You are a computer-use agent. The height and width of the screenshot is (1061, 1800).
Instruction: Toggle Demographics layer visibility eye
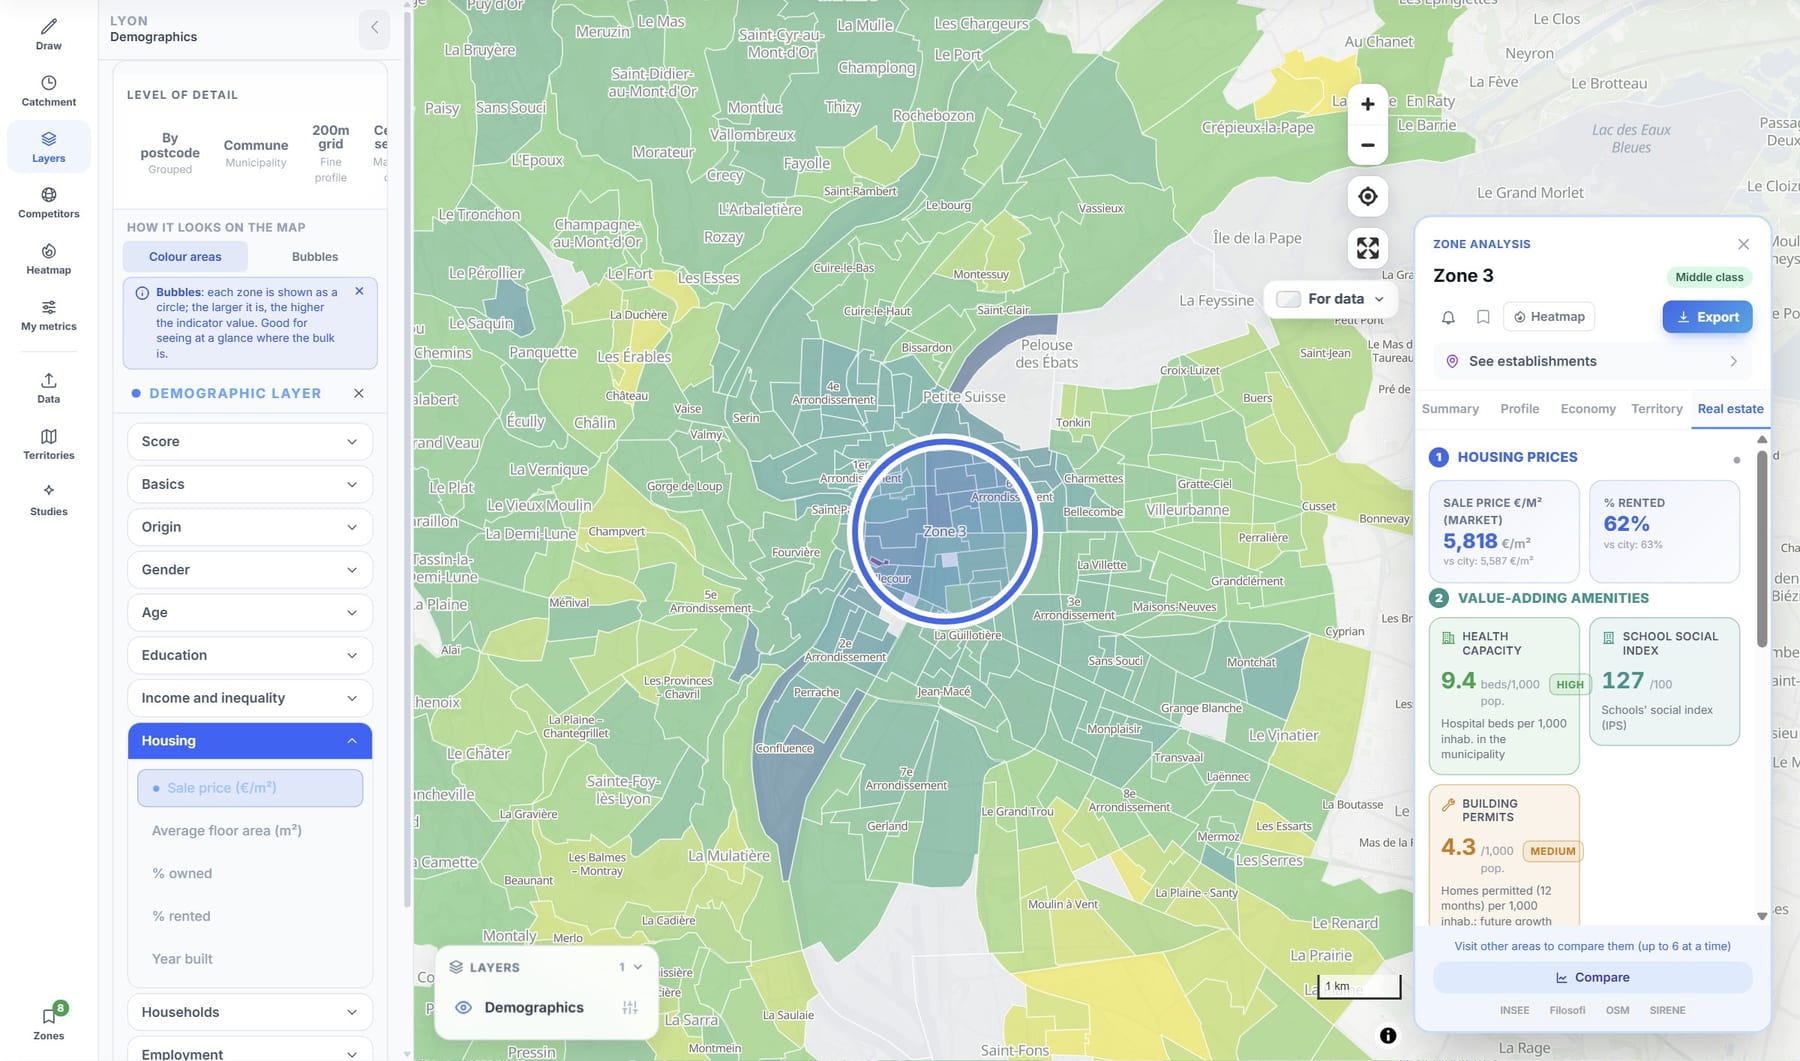463,1007
